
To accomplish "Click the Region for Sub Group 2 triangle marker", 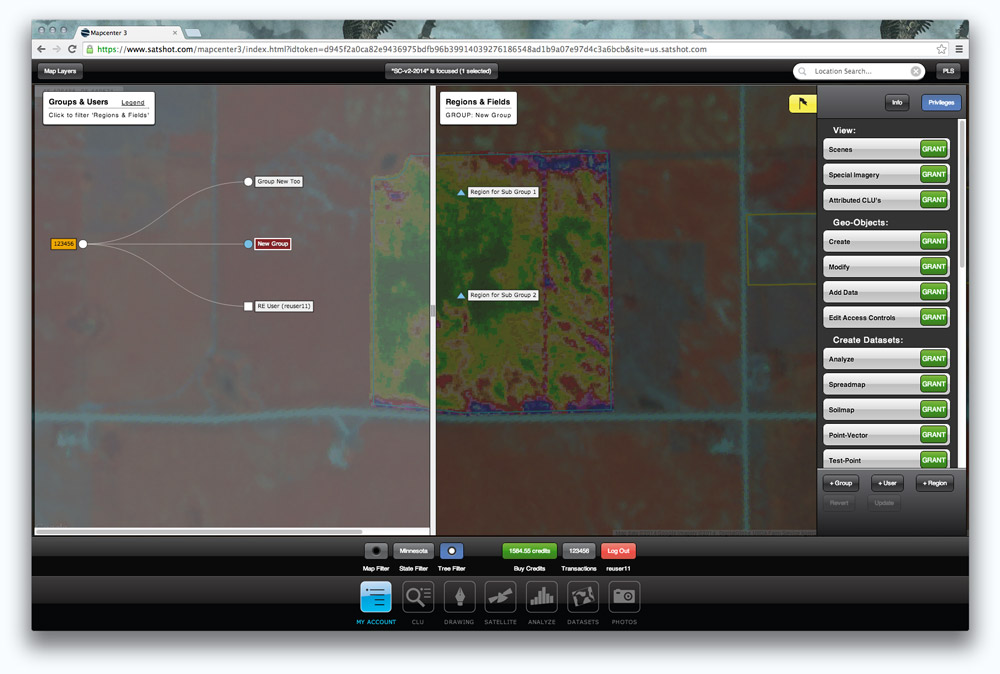I will tap(460, 295).
